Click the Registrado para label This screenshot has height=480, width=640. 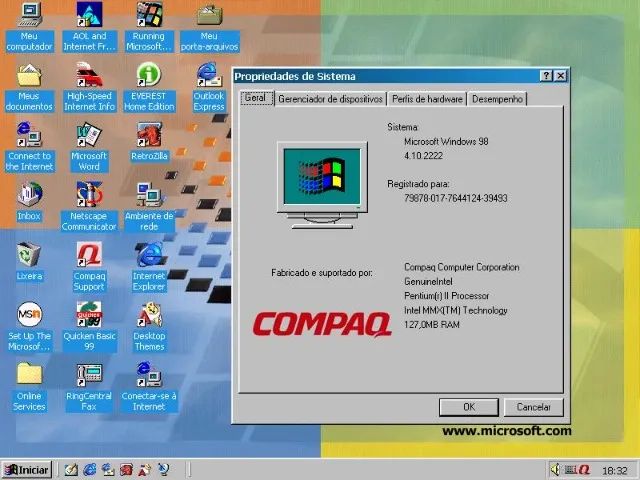point(418,184)
